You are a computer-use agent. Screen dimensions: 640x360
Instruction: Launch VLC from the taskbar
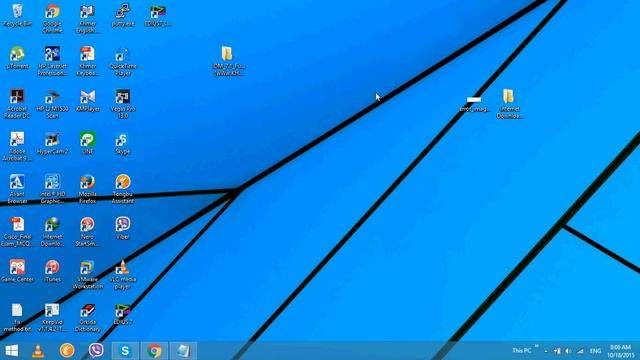tap(38, 351)
